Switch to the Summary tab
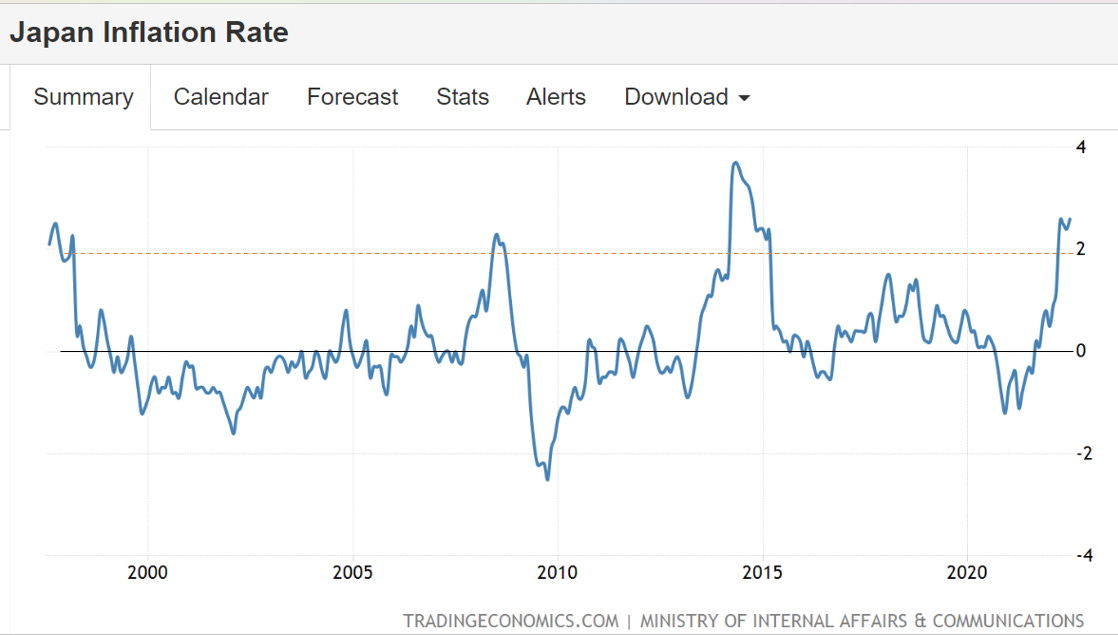The width and height of the screenshot is (1118, 635). [x=83, y=97]
